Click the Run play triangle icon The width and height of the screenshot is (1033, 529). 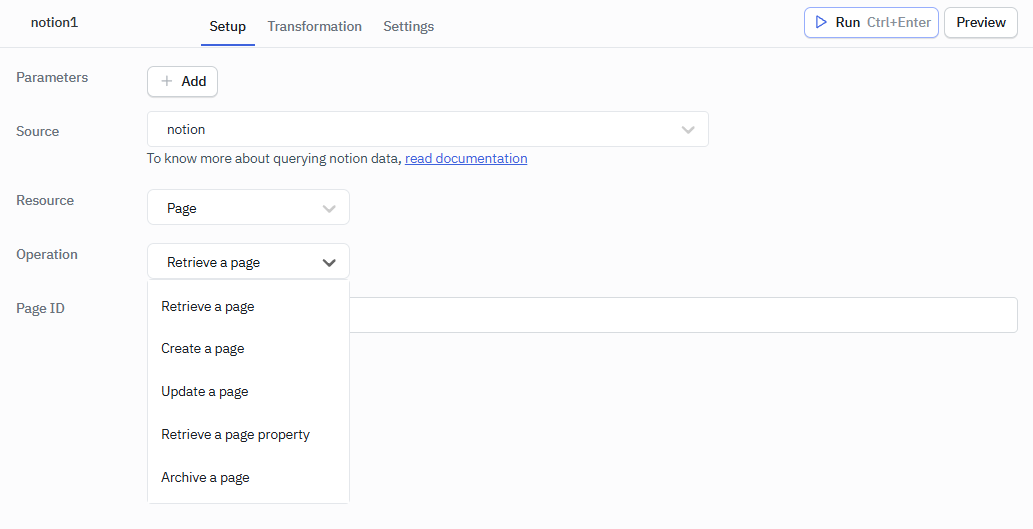[x=821, y=22]
